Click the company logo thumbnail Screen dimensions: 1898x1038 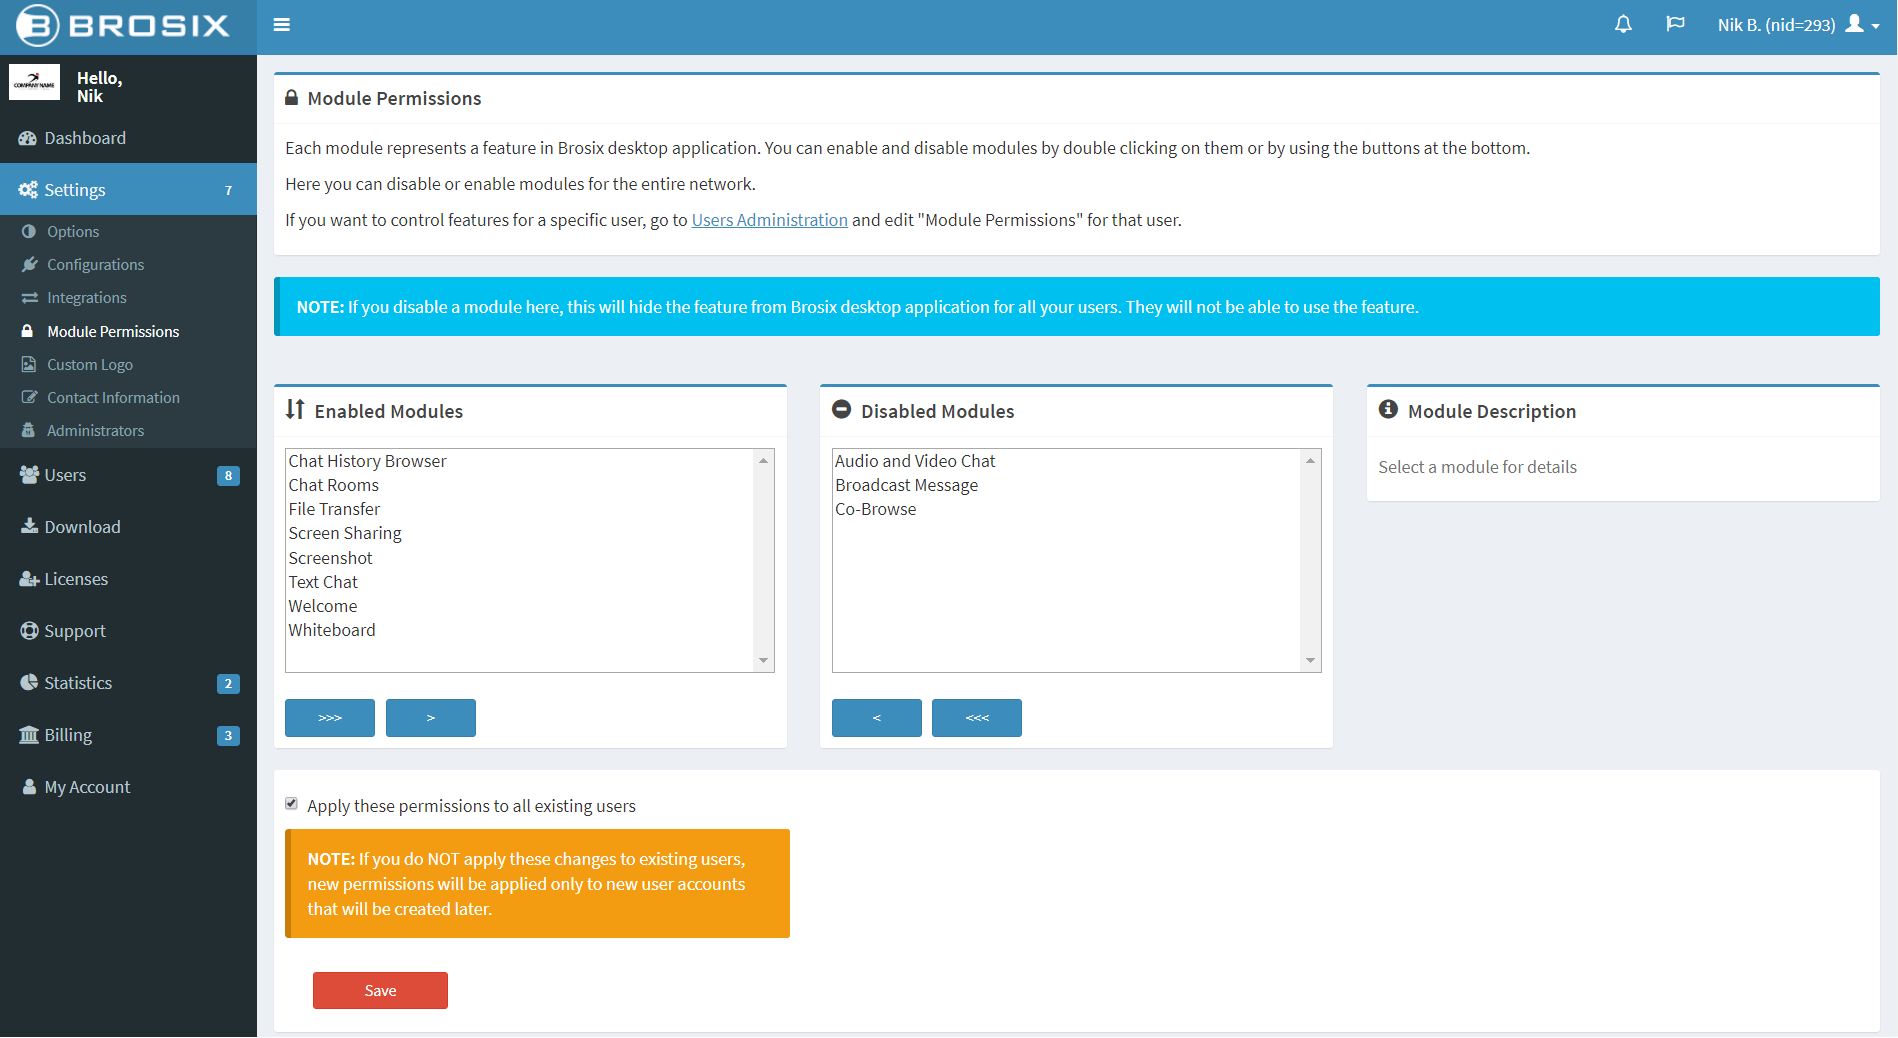tap(35, 83)
